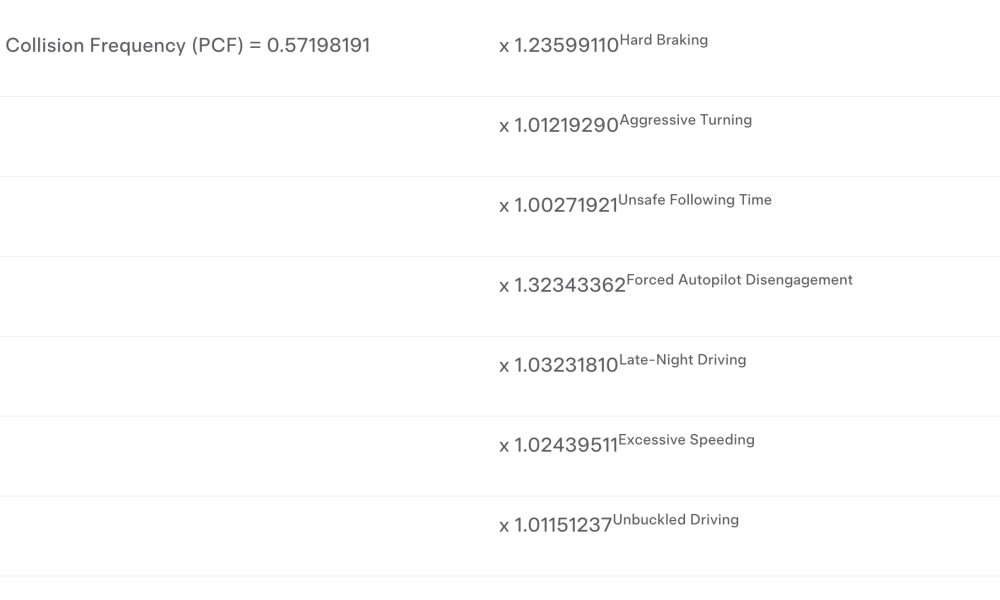Click the equals sign in the PCF formula
This screenshot has width=1000, height=600.
(x=255, y=45)
